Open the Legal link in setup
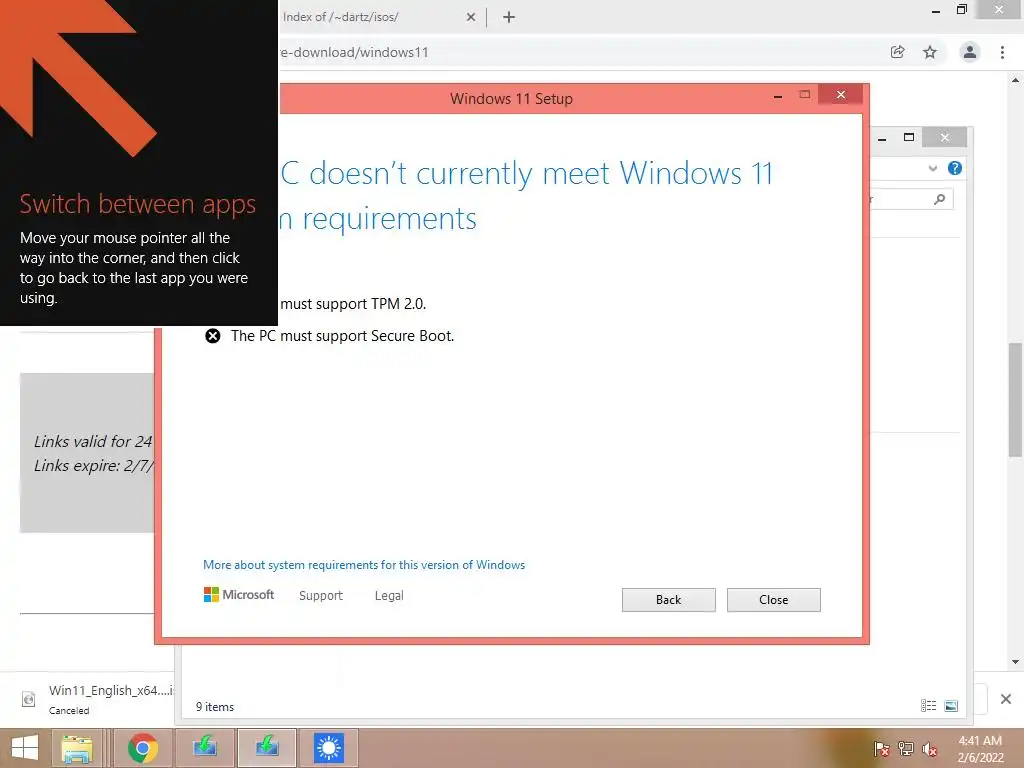 pyautogui.click(x=389, y=596)
